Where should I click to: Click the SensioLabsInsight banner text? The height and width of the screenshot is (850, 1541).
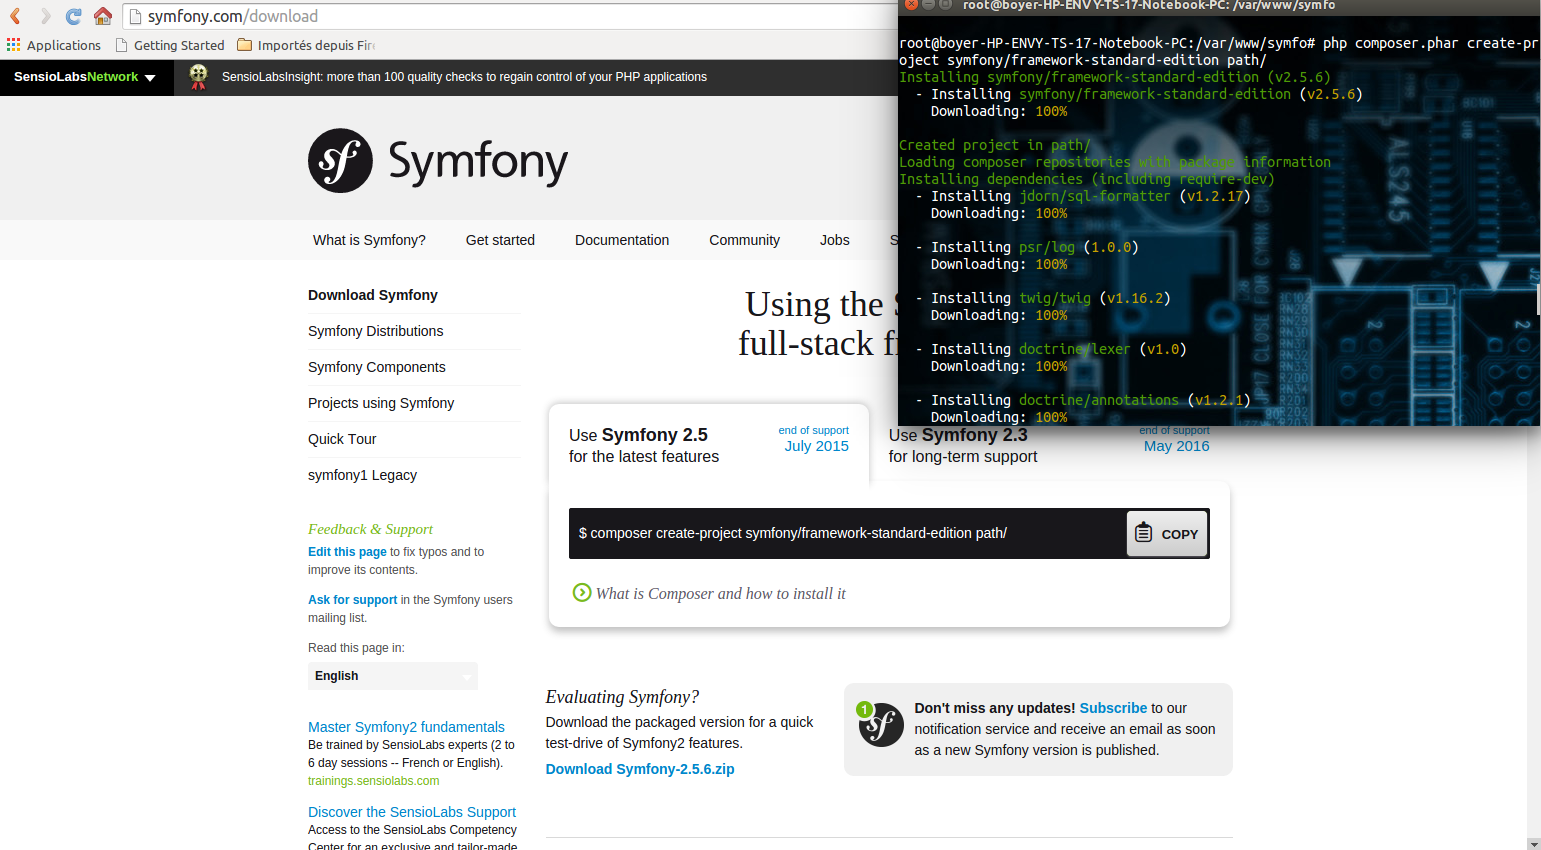(x=464, y=77)
